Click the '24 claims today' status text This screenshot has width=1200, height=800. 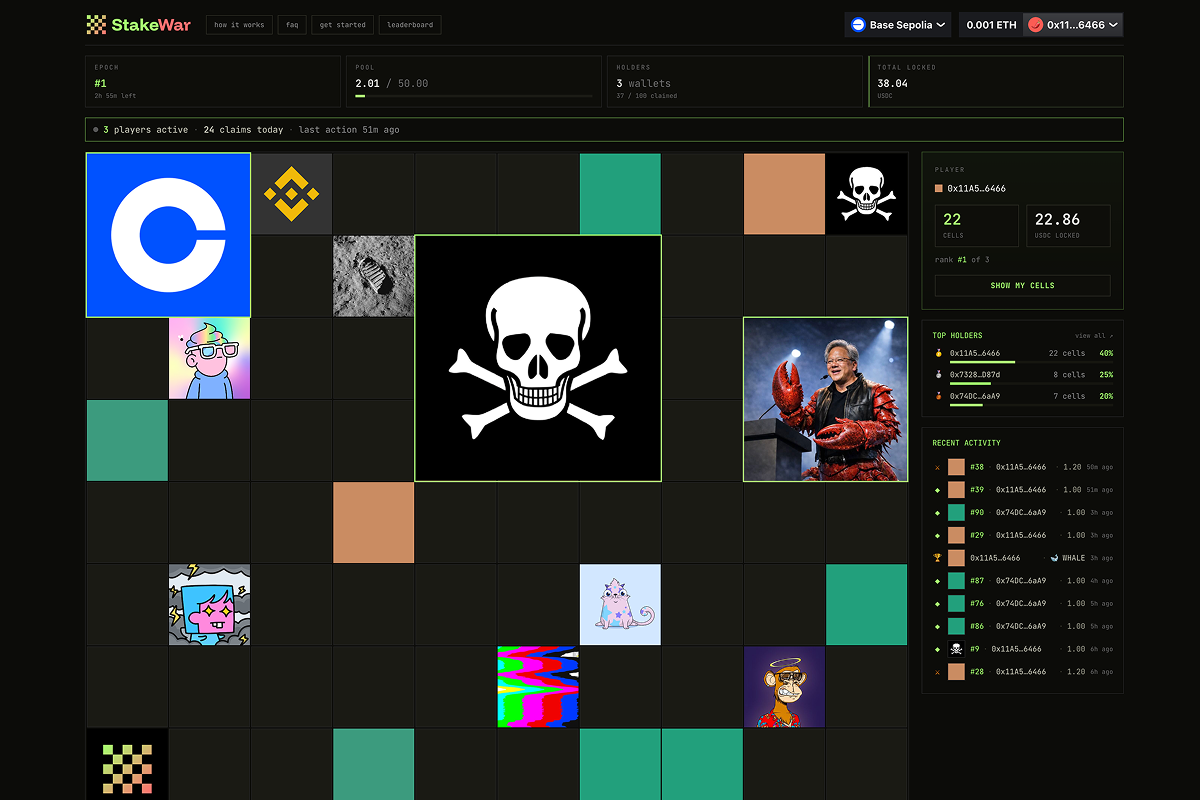(243, 130)
